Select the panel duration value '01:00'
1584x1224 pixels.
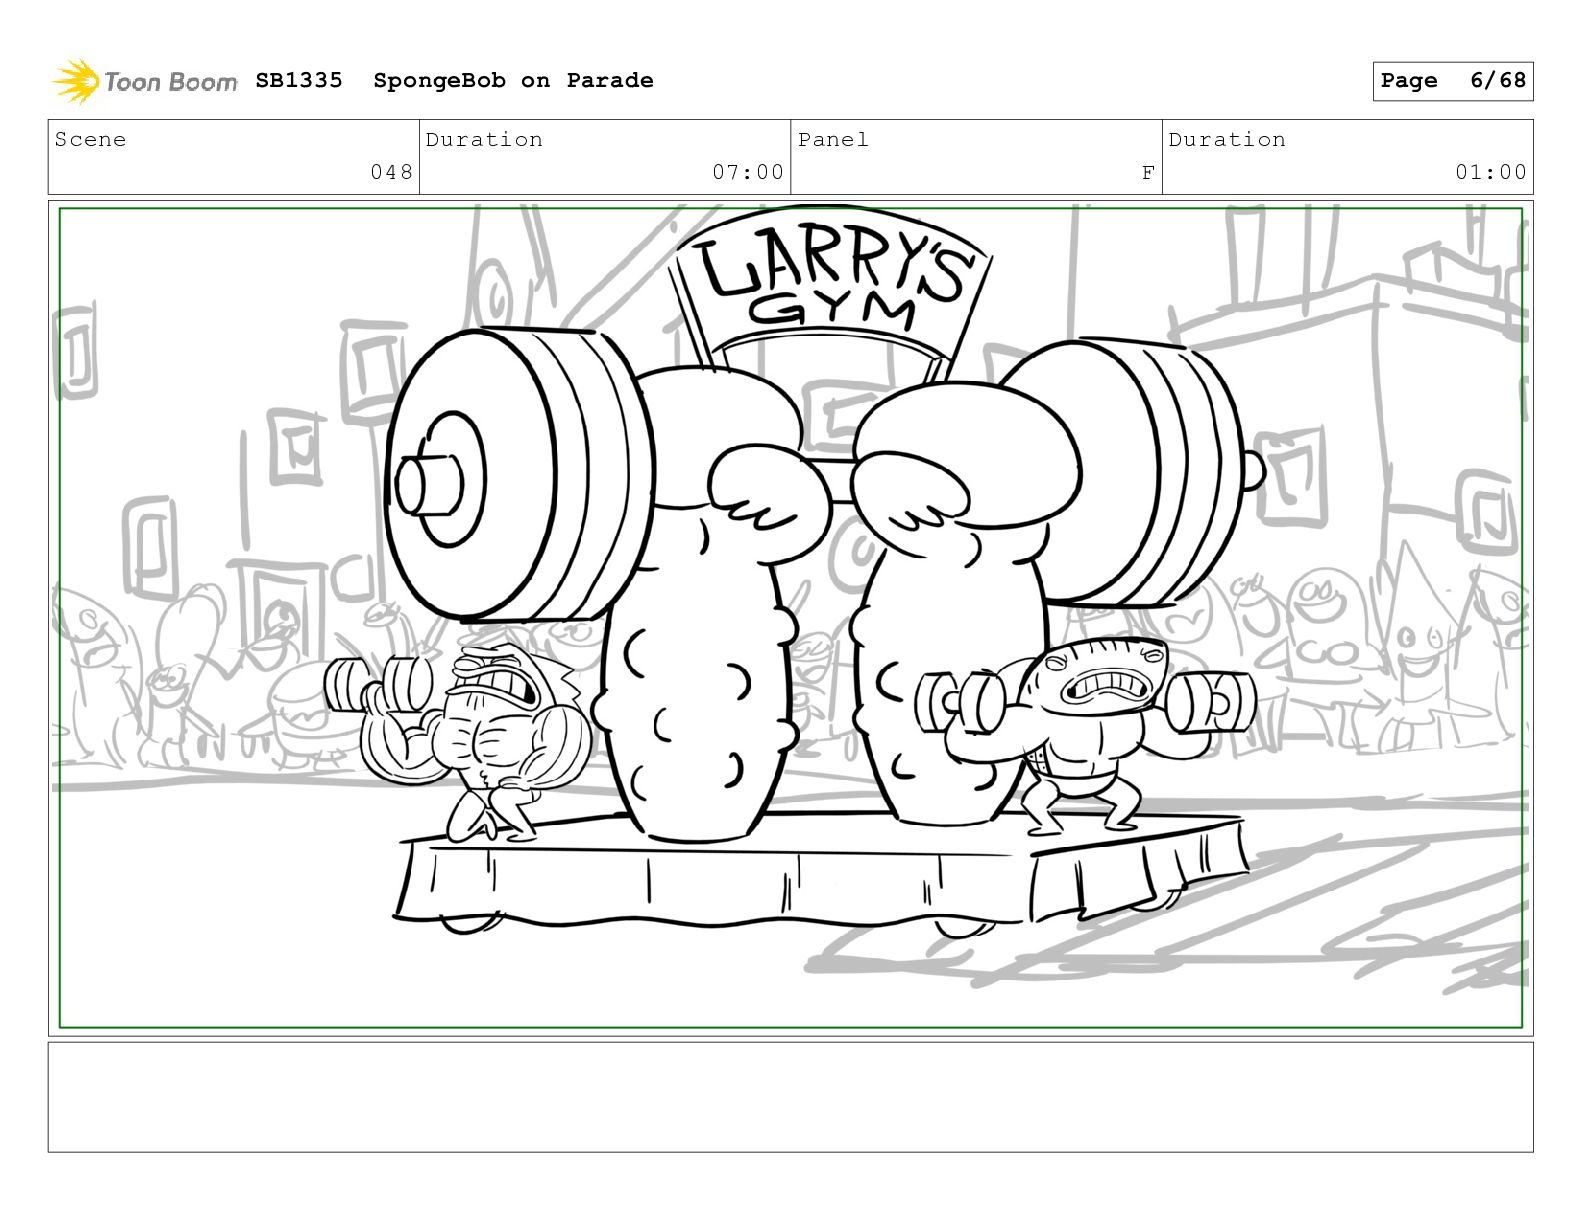1491,172
